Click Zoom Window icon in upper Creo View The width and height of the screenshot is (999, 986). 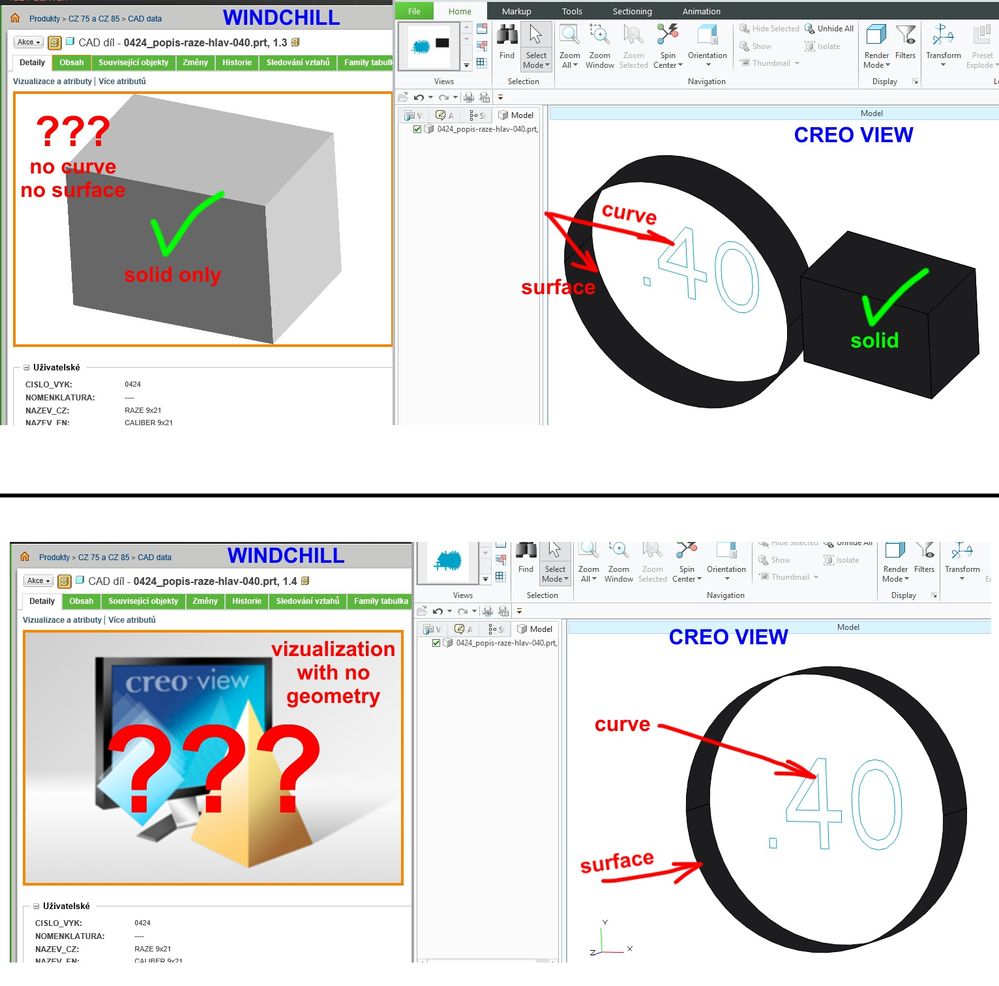pos(600,35)
